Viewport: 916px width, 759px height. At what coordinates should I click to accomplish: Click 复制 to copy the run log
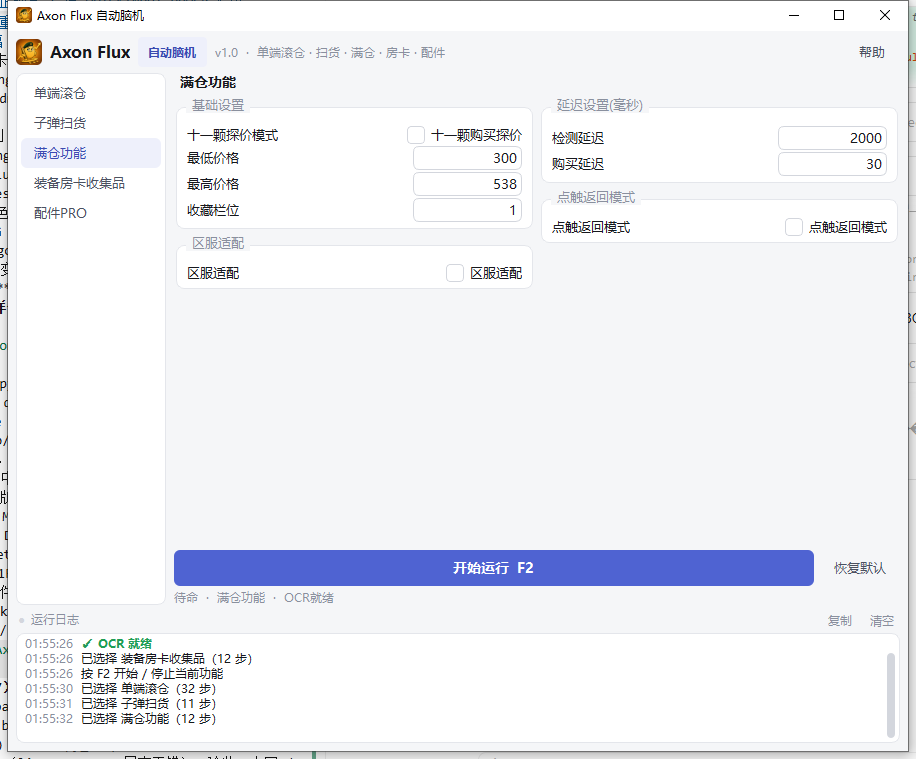[839, 621]
